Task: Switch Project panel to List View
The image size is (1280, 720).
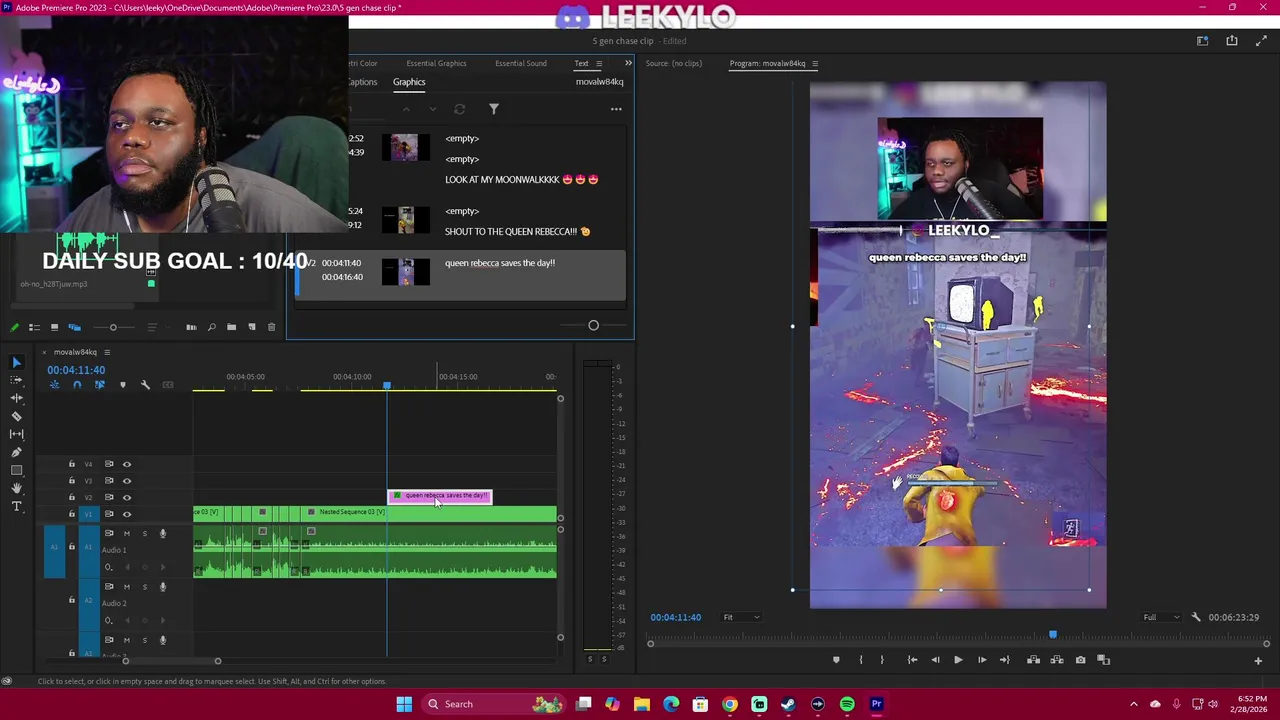Action: (34, 327)
